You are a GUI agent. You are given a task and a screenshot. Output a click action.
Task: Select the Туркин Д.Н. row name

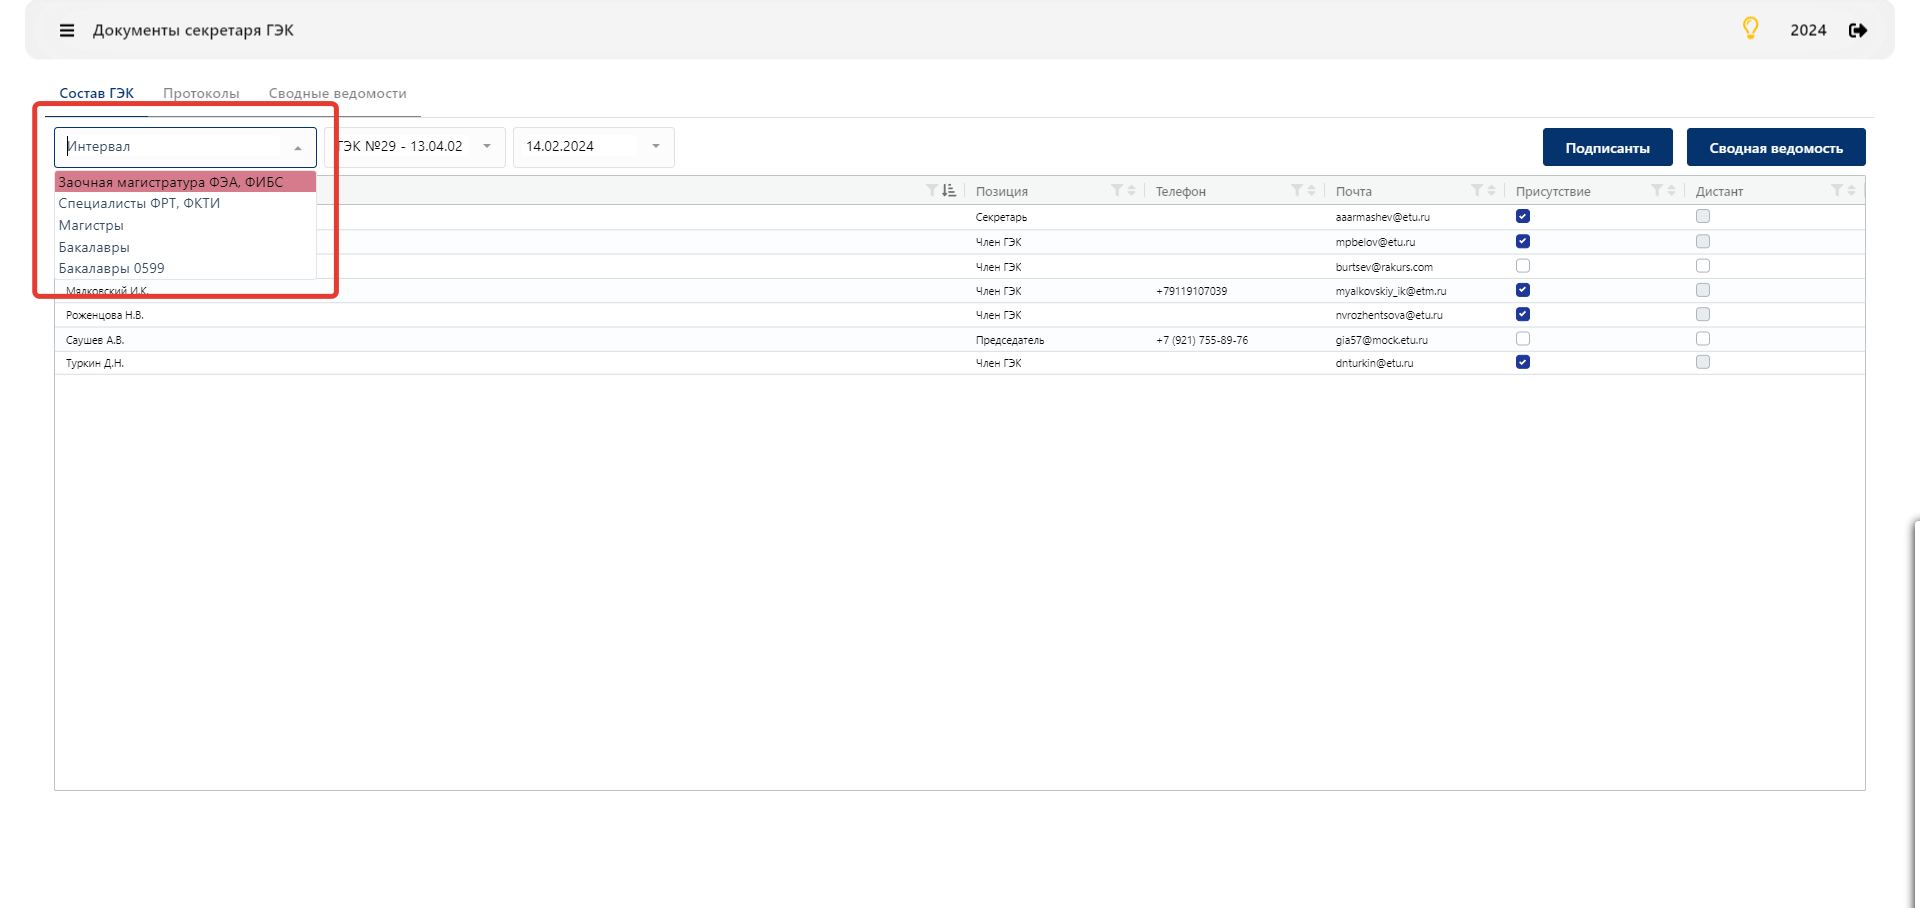[x=95, y=363]
